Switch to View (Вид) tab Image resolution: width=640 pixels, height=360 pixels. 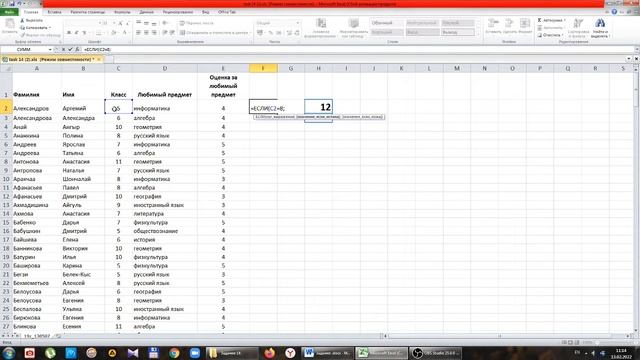(x=206, y=12)
